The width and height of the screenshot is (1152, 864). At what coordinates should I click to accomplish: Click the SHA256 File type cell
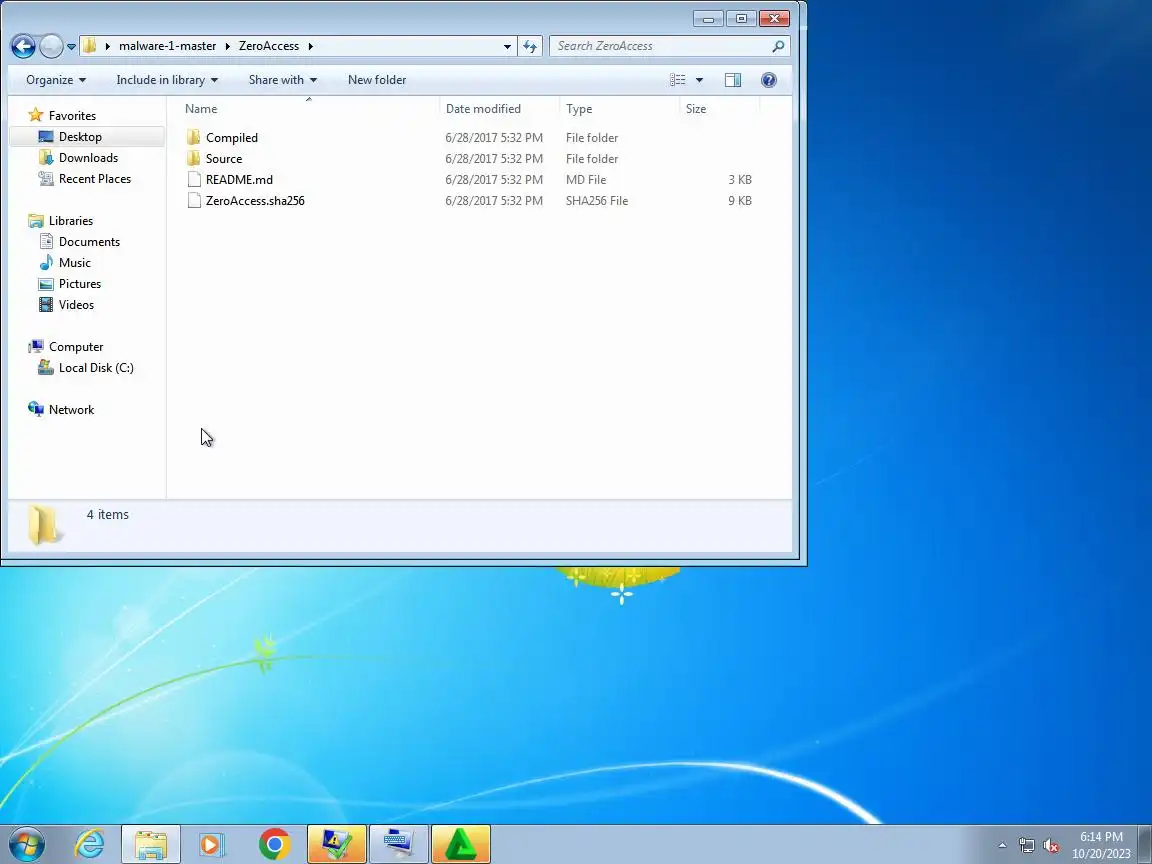[x=597, y=201]
